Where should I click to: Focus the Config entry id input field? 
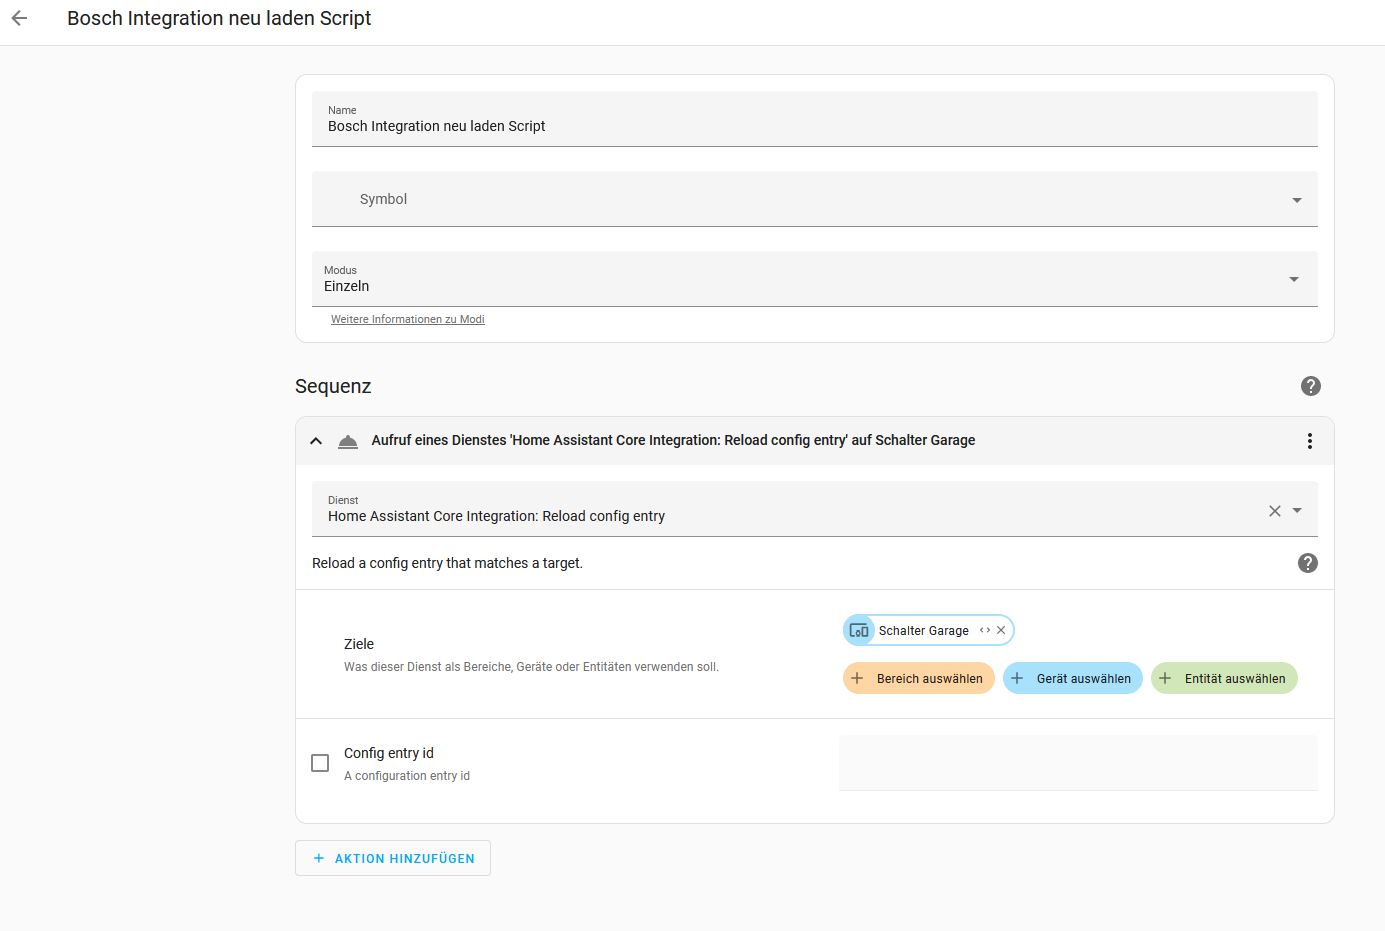(x=1078, y=763)
